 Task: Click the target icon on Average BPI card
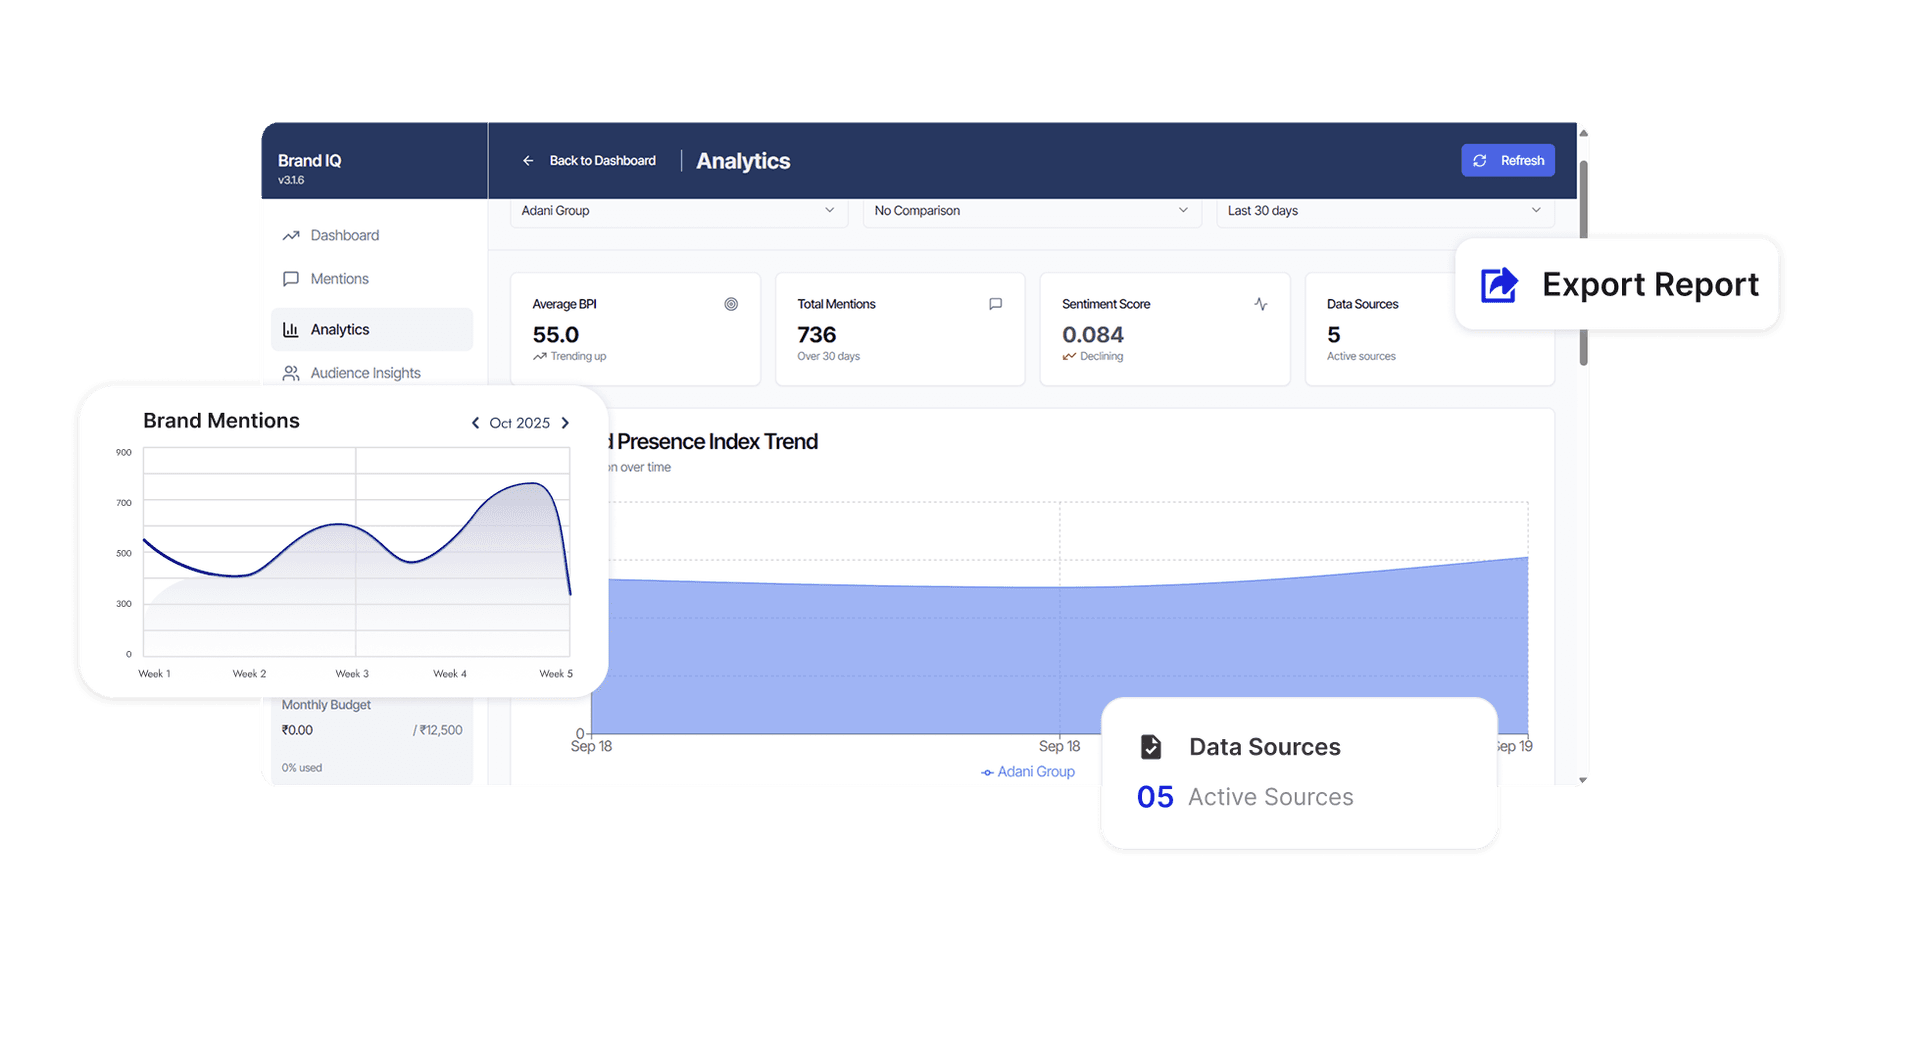point(729,304)
